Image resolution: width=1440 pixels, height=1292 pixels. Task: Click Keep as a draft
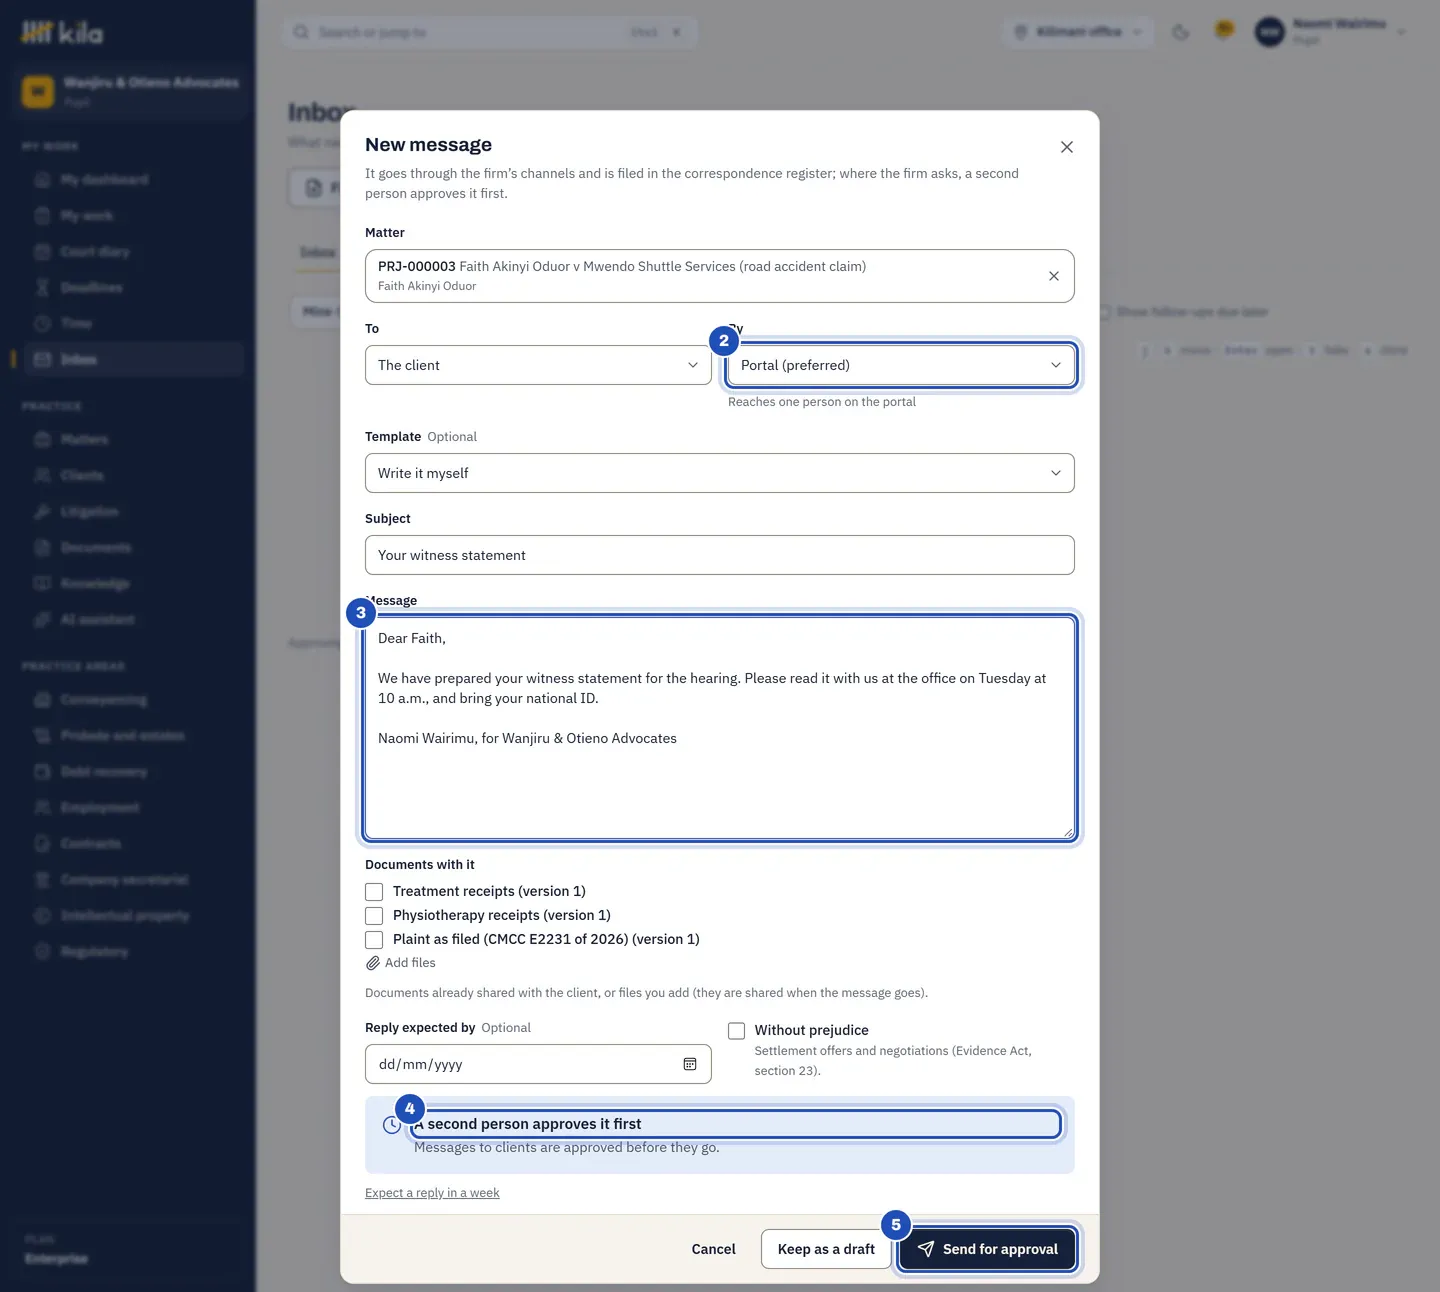826,1249
